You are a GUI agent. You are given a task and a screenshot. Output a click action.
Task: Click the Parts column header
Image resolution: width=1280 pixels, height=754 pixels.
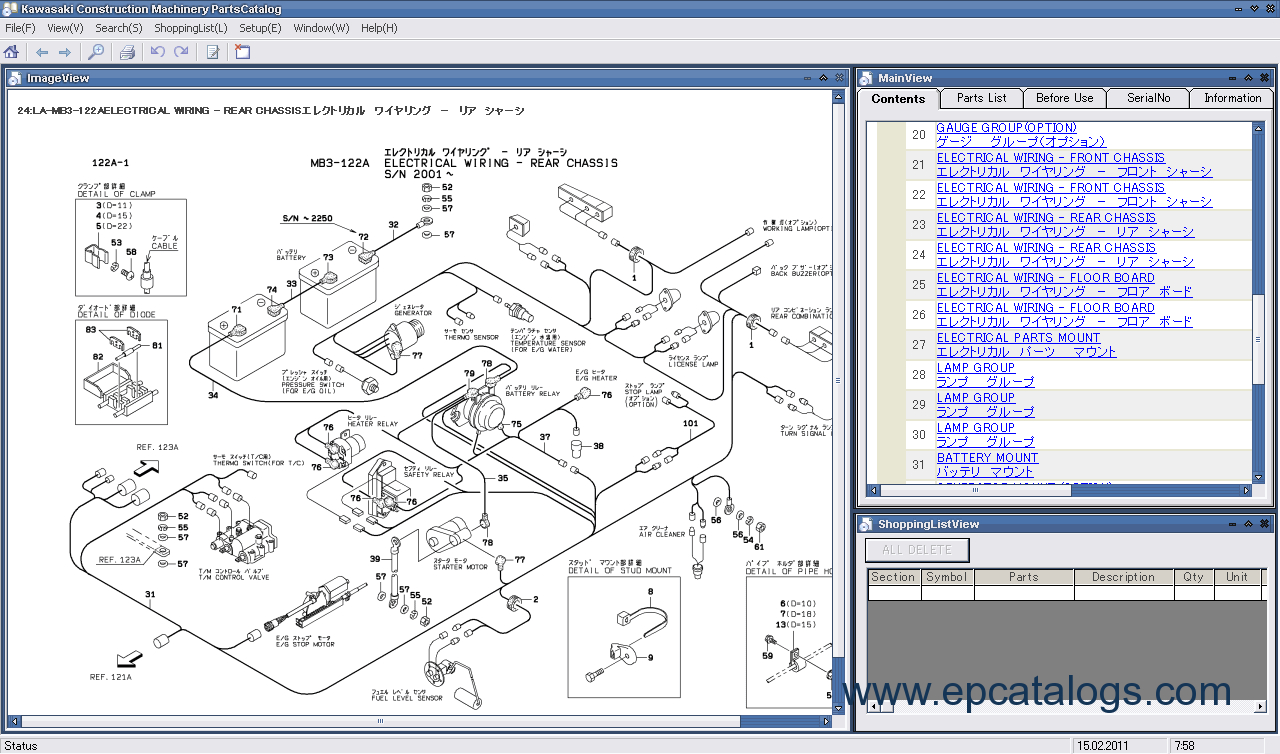[x=1024, y=577]
